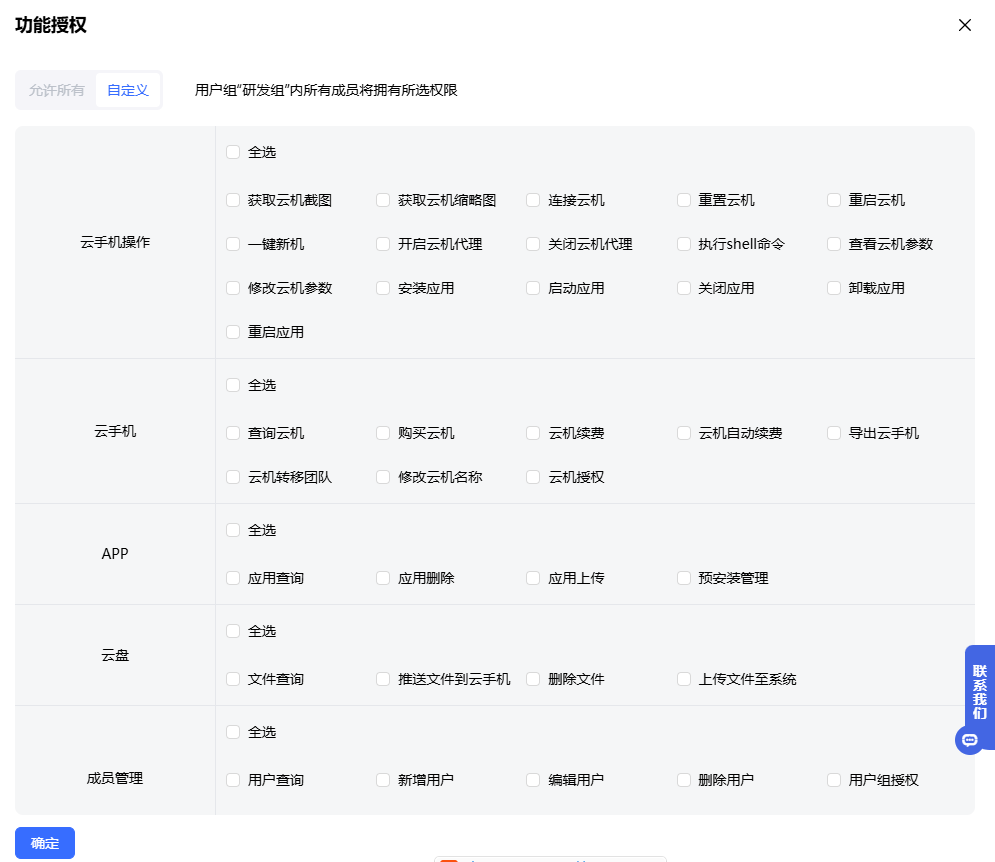Tick the 执行shell命令 checkbox
995x862 pixels.
684,244
